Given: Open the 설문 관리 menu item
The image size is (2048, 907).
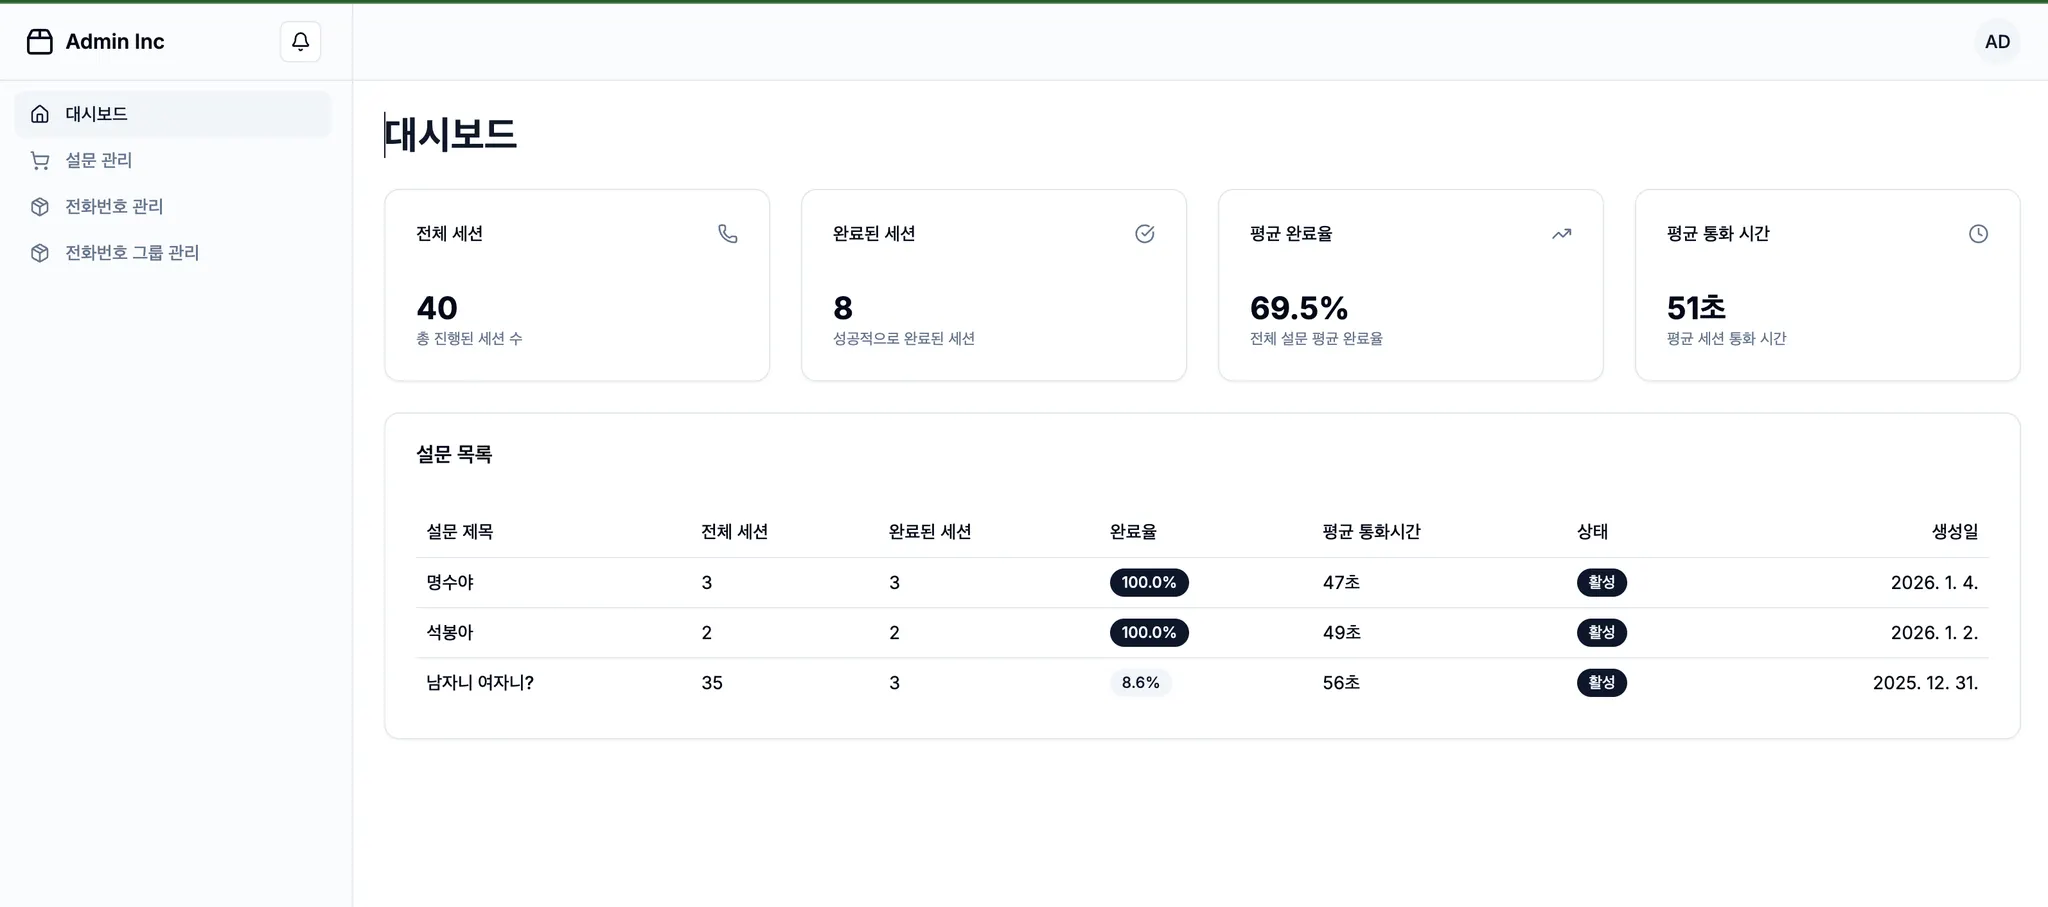Looking at the screenshot, I should coord(99,160).
